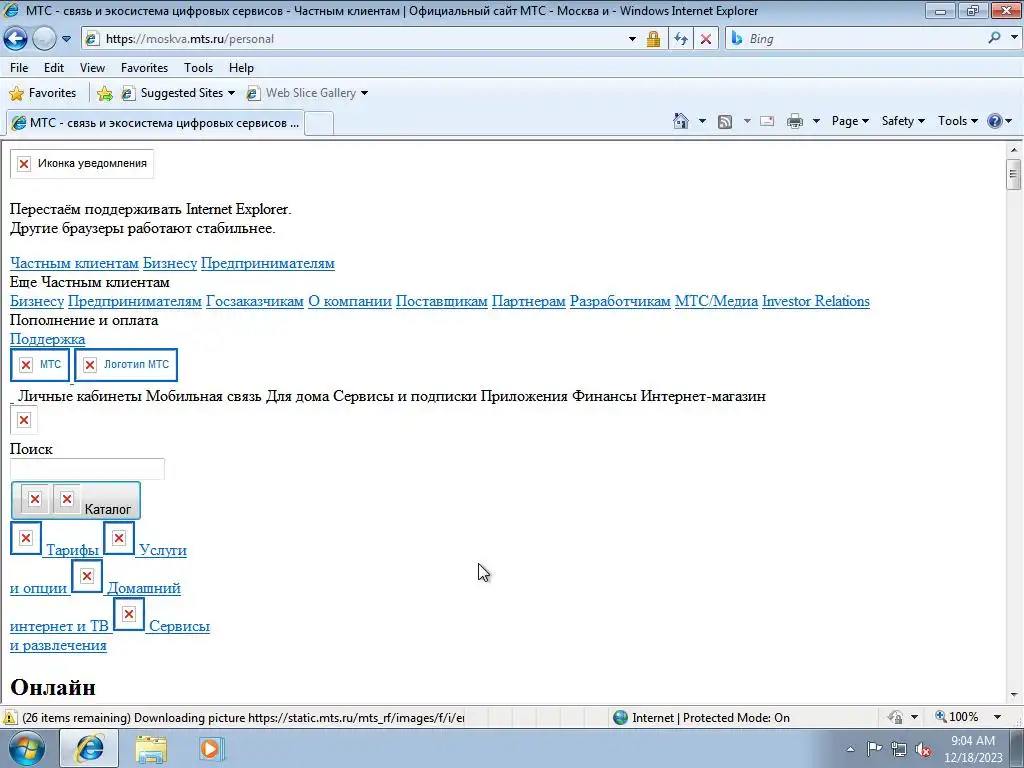
Task: Click the Поиск text input field
Action: pos(87,469)
